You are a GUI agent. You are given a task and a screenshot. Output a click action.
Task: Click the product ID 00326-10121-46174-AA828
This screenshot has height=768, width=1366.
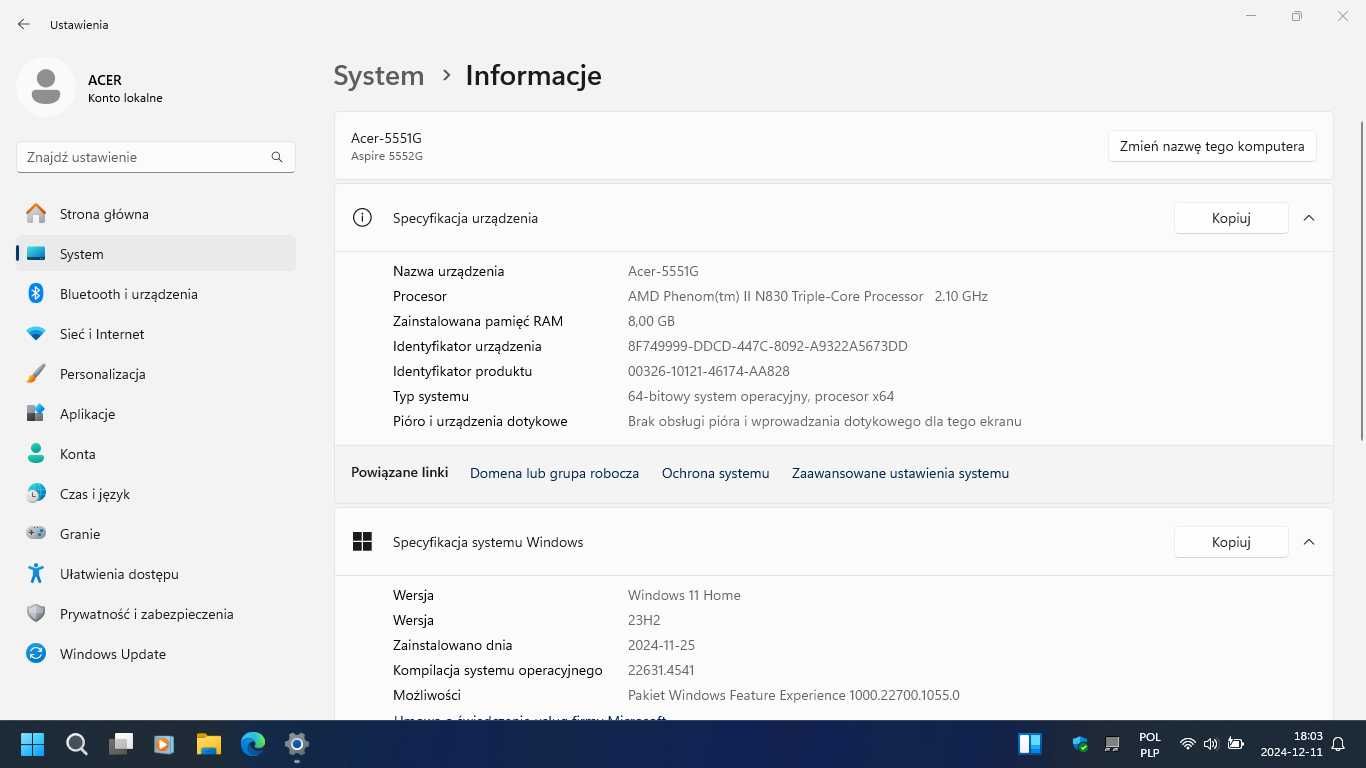(x=708, y=371)
